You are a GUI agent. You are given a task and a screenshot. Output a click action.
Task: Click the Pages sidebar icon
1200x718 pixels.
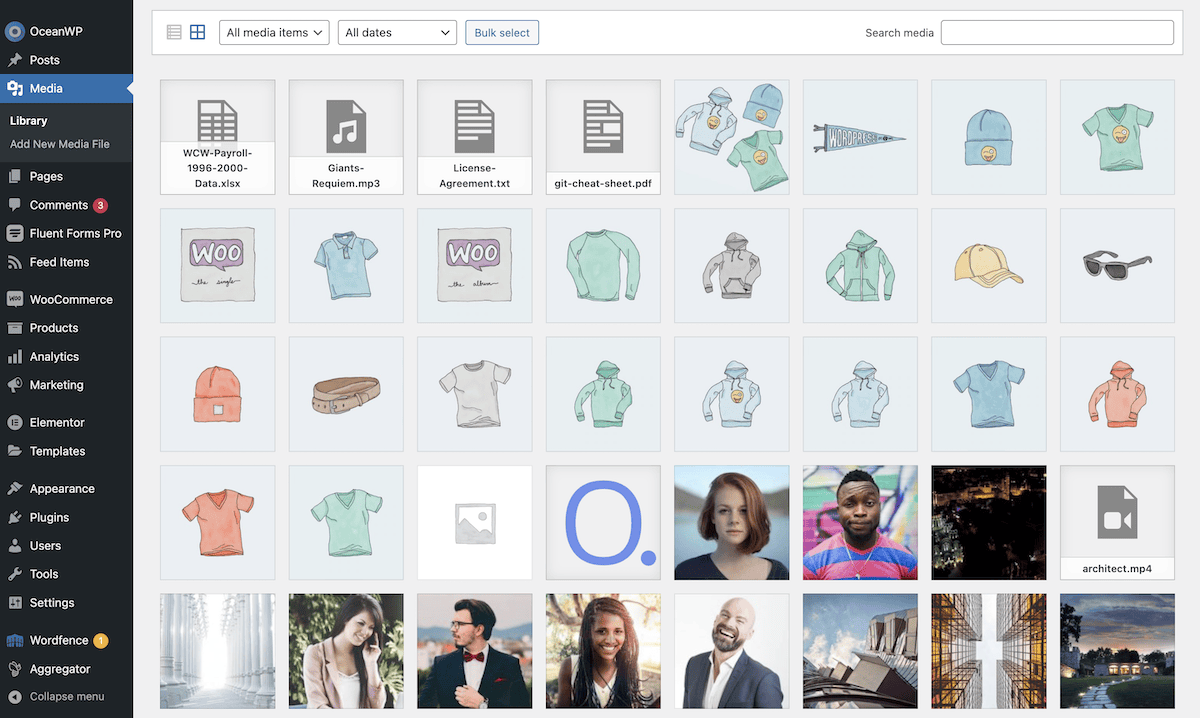(14, 176)
